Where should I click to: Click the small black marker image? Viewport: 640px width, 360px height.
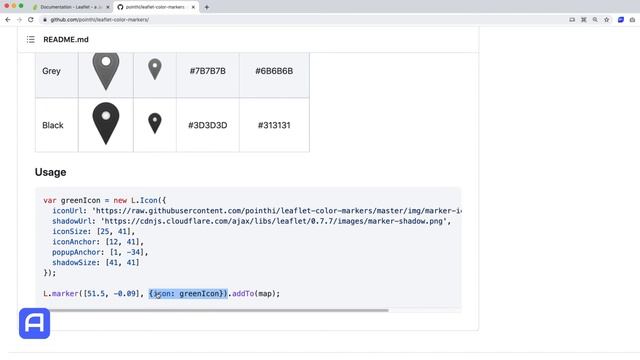pyautogui.click(x=155, y=123)
